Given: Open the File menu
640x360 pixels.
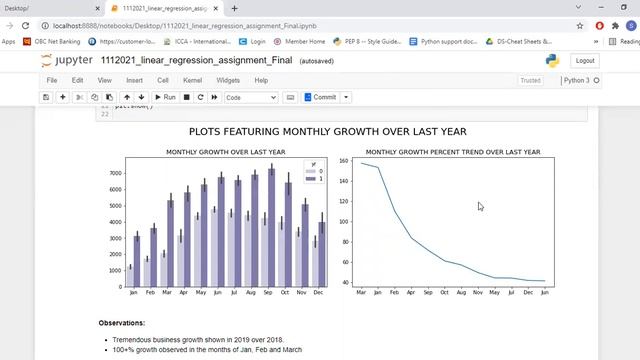Looking at the screenshot, I should [52, 80].
